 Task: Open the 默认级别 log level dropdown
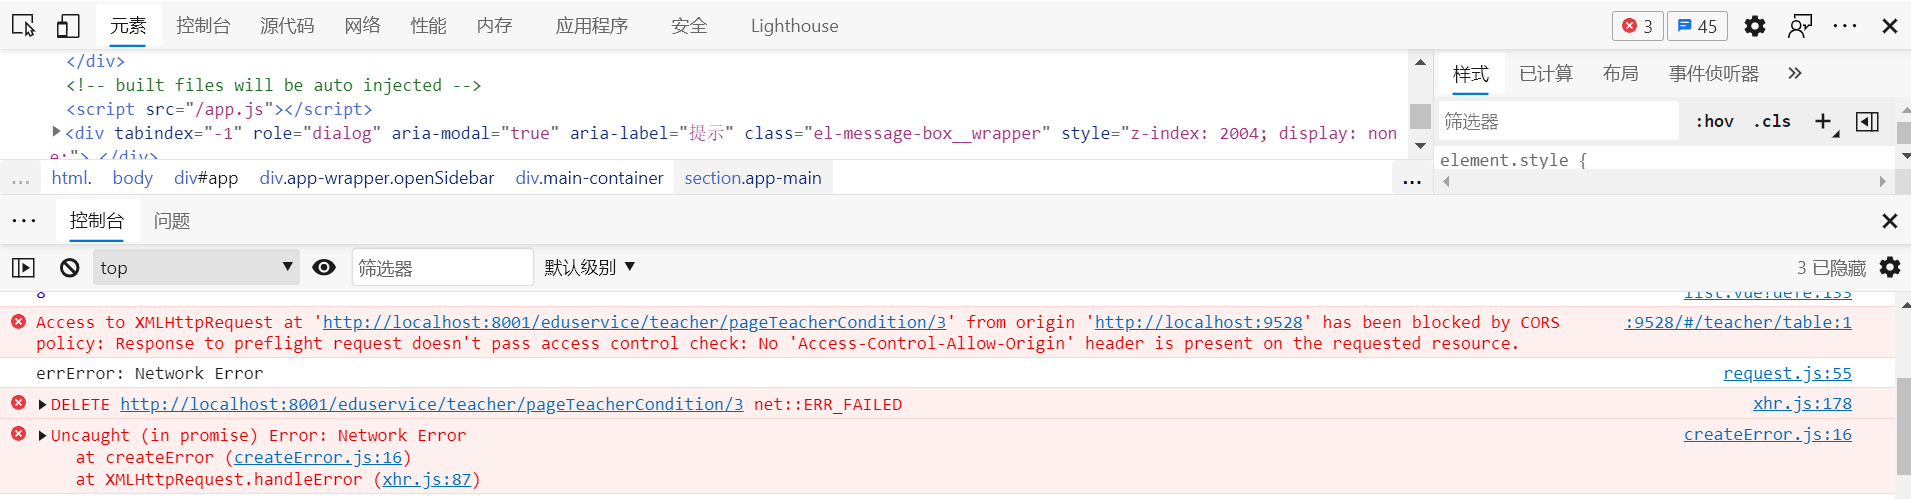click(590, 268)
